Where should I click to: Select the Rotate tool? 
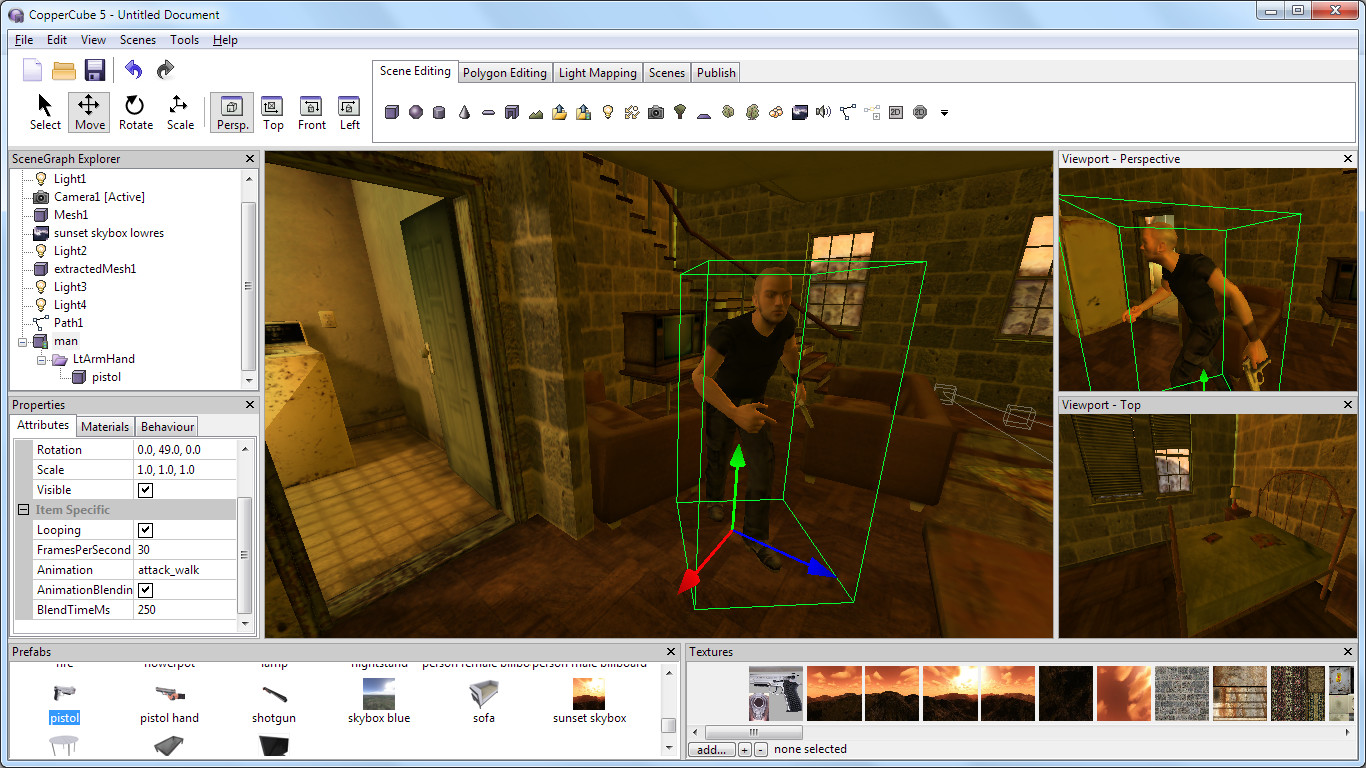tap(135, 112)
